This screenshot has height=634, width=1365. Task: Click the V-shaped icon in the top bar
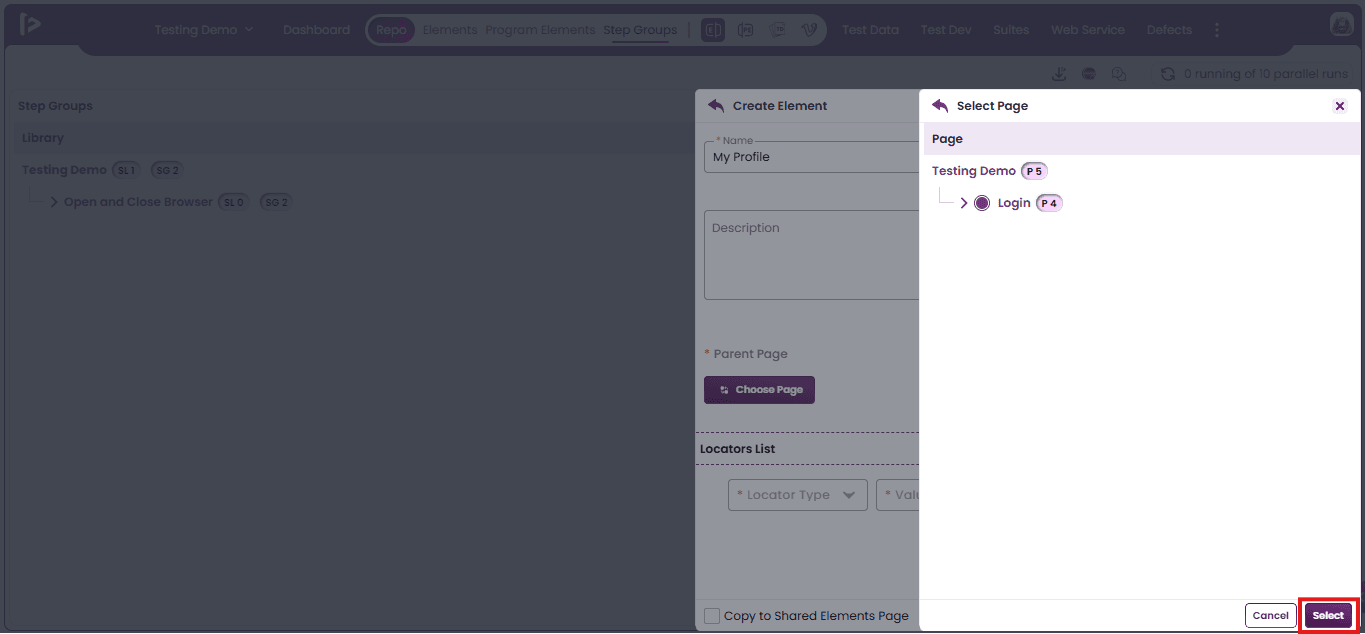click(x=809, y=30)
